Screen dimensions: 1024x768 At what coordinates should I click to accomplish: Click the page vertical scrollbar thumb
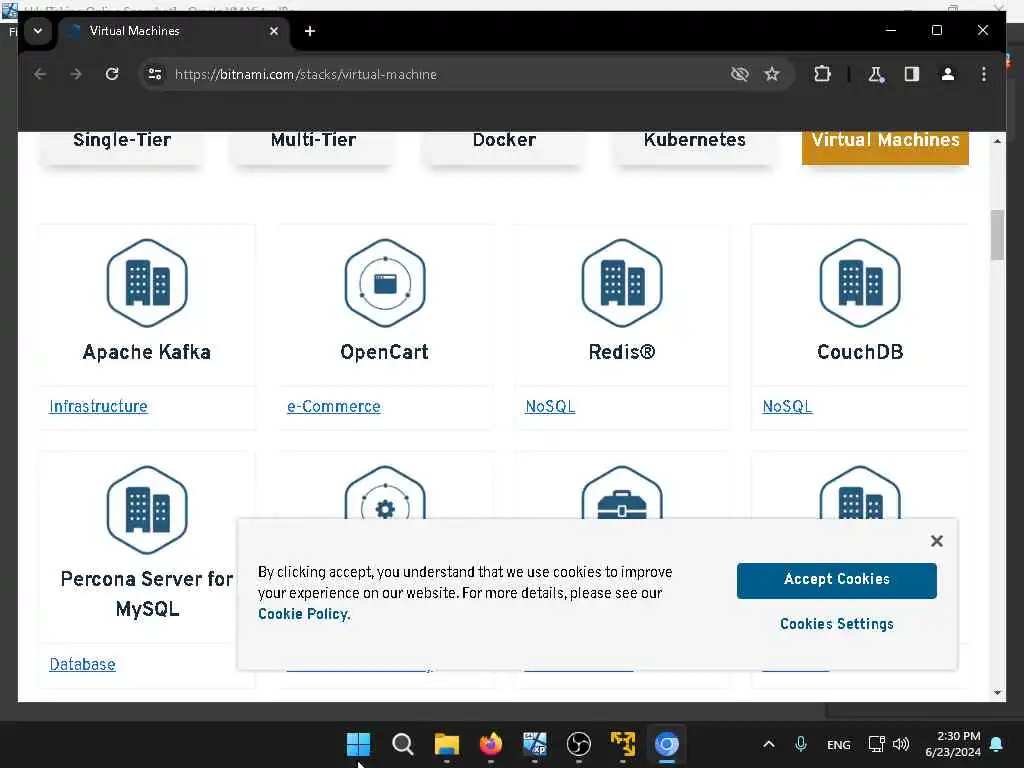[997, 235]
